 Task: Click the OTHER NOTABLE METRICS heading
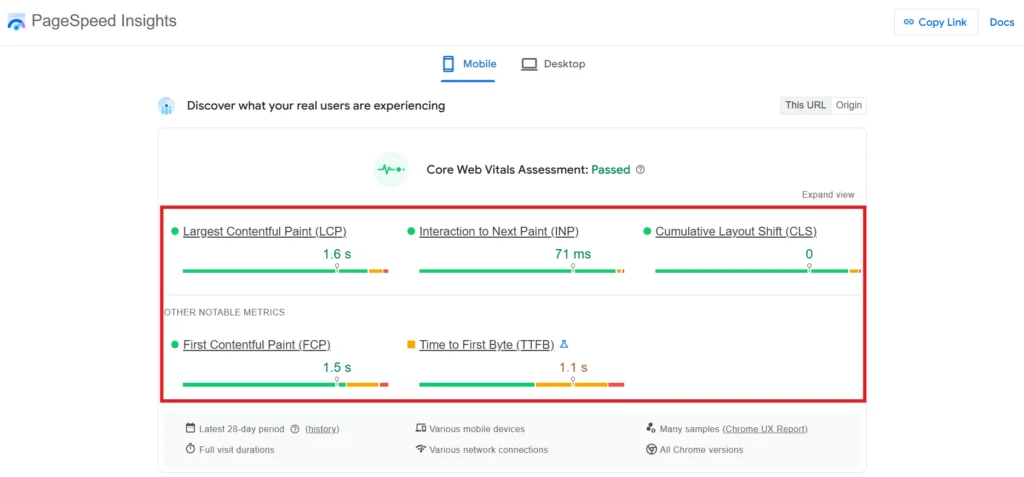point(224,312)
